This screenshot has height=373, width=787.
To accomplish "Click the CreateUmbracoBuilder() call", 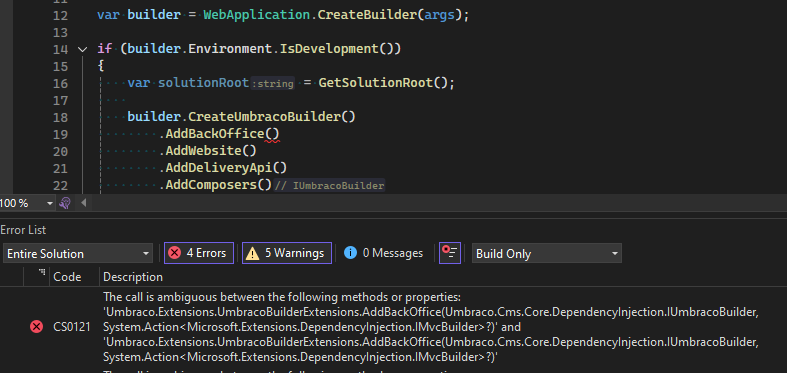I will pyautogui.click(x=272, y=116).
